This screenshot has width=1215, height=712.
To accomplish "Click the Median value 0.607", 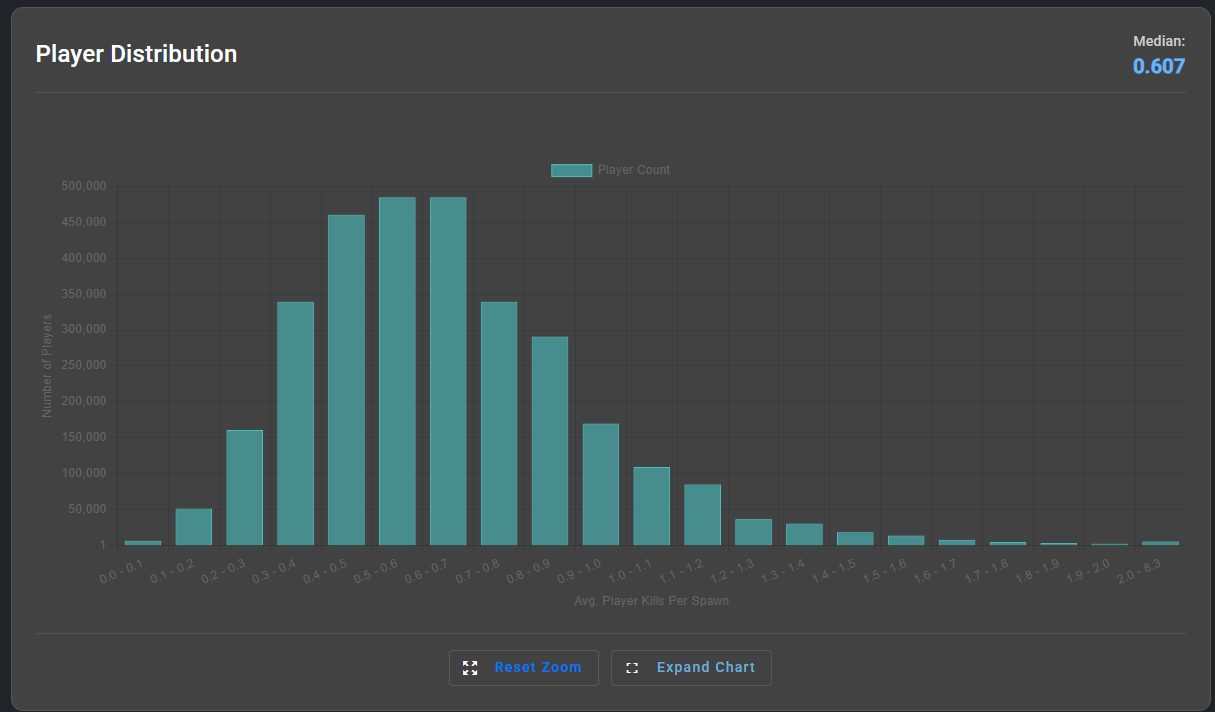I will pos(1158,67).
